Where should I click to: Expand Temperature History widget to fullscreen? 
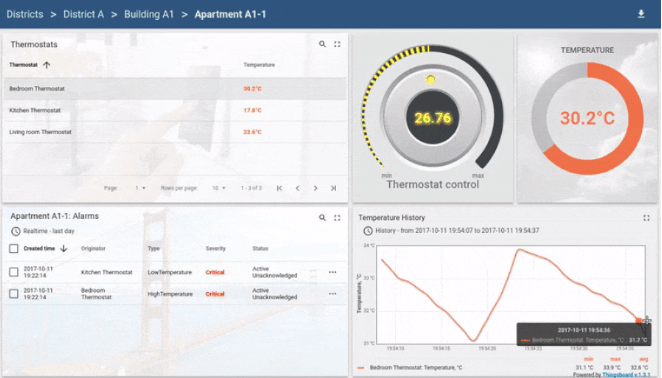(646, 218)
